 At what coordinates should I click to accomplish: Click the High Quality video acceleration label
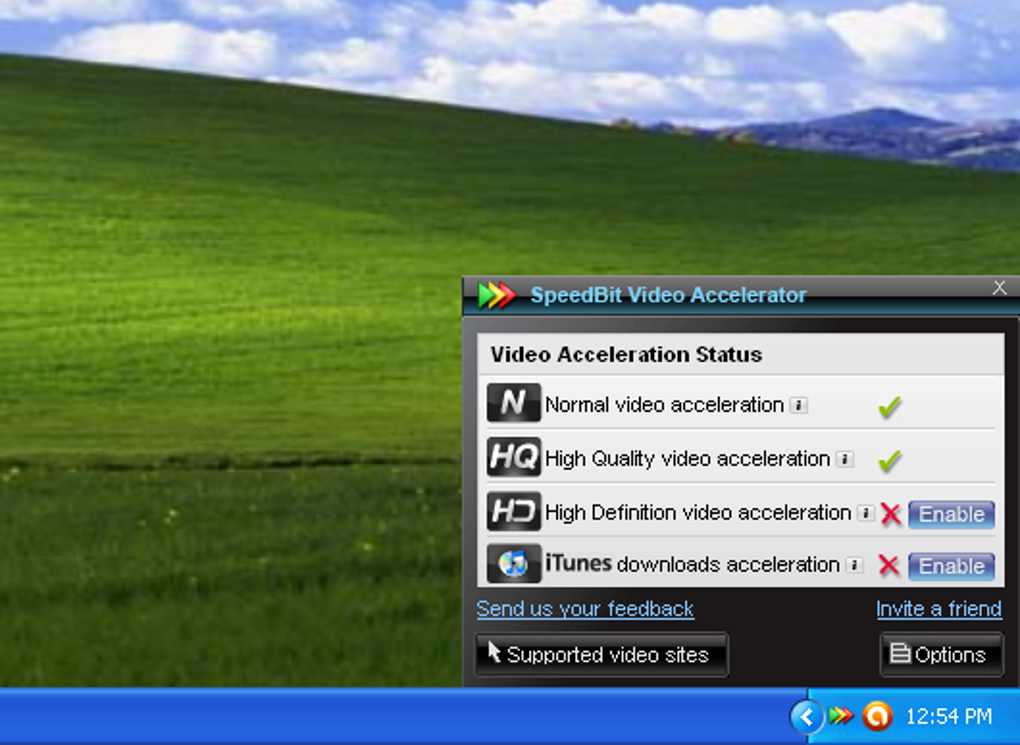pyautogui.click(x=688, y=459)
